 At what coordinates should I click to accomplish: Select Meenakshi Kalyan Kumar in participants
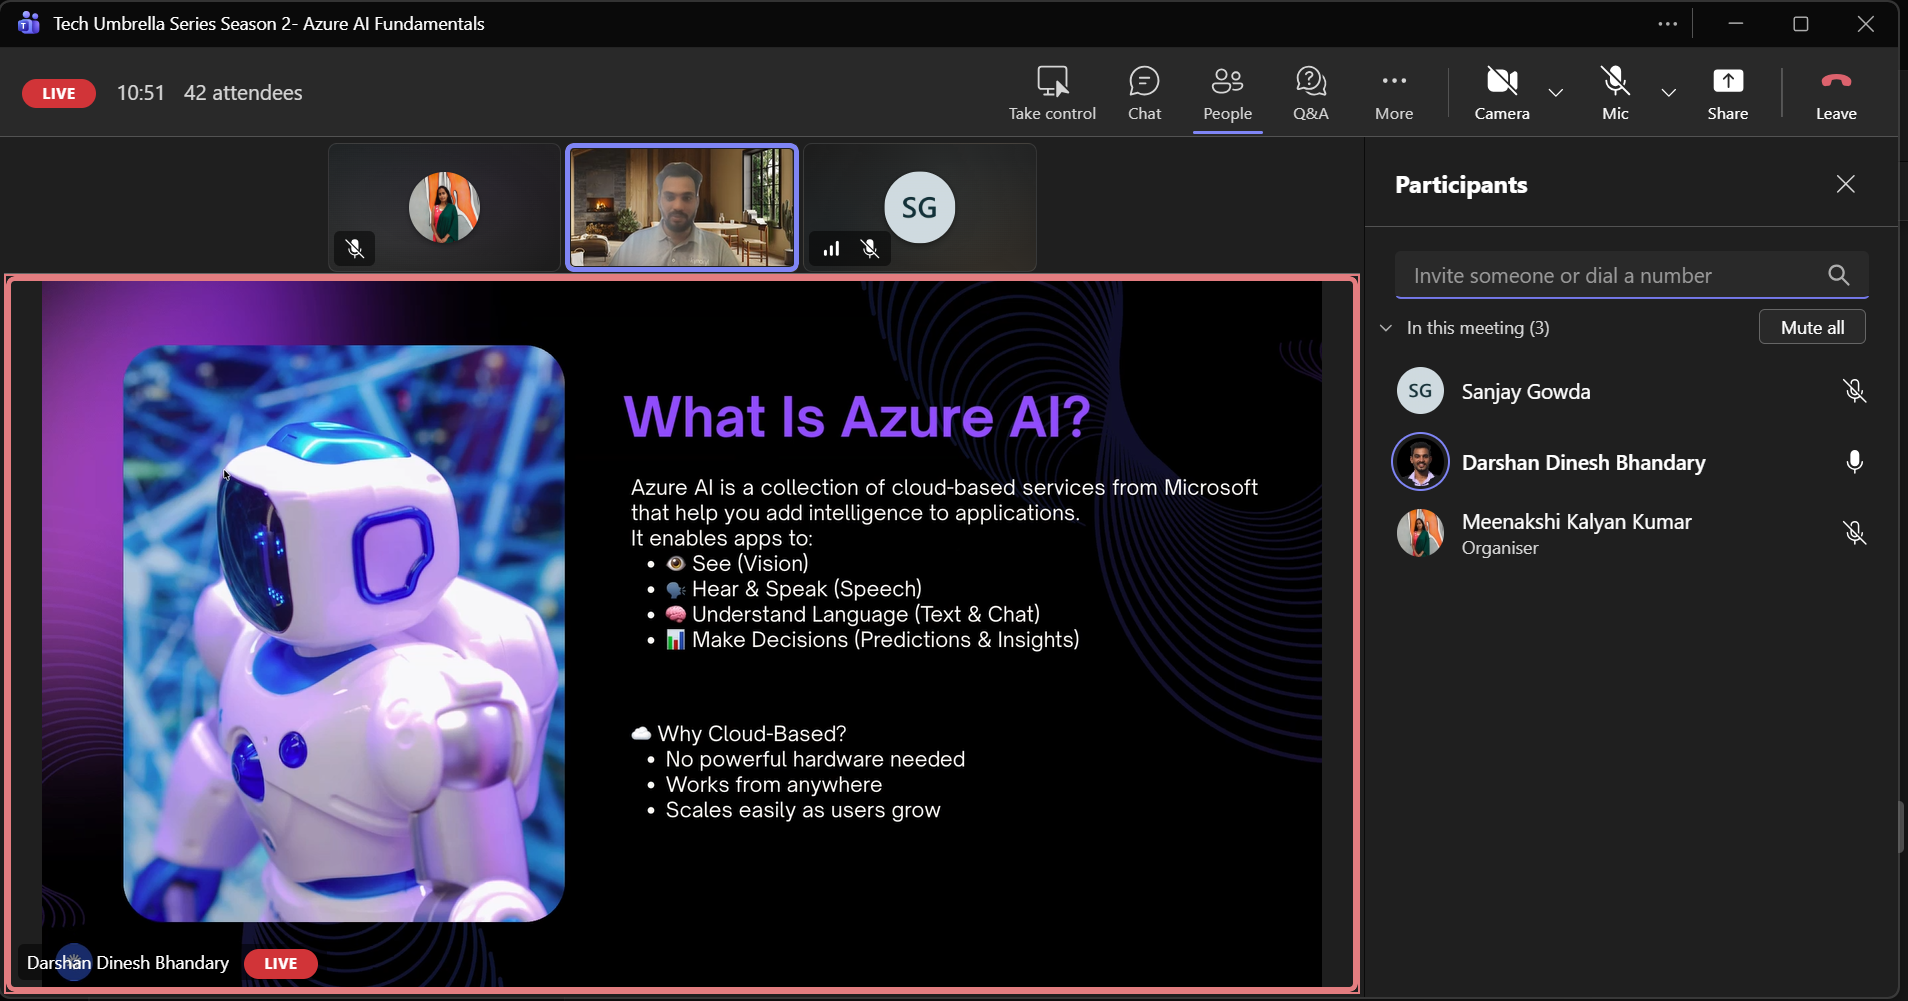pos(1631,533)
